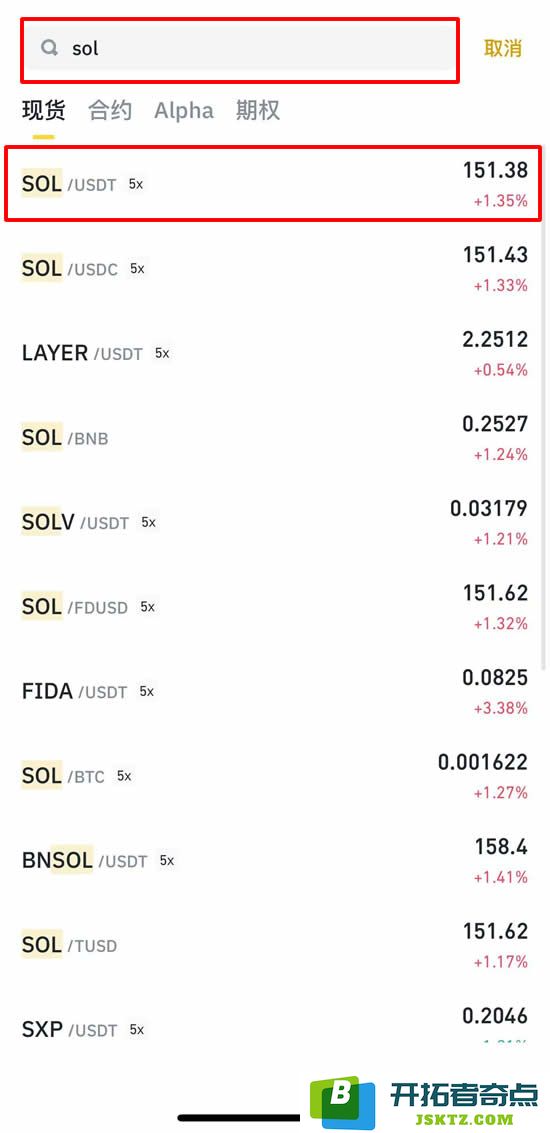Click the search magnifier icon

(x=49, y=48)
